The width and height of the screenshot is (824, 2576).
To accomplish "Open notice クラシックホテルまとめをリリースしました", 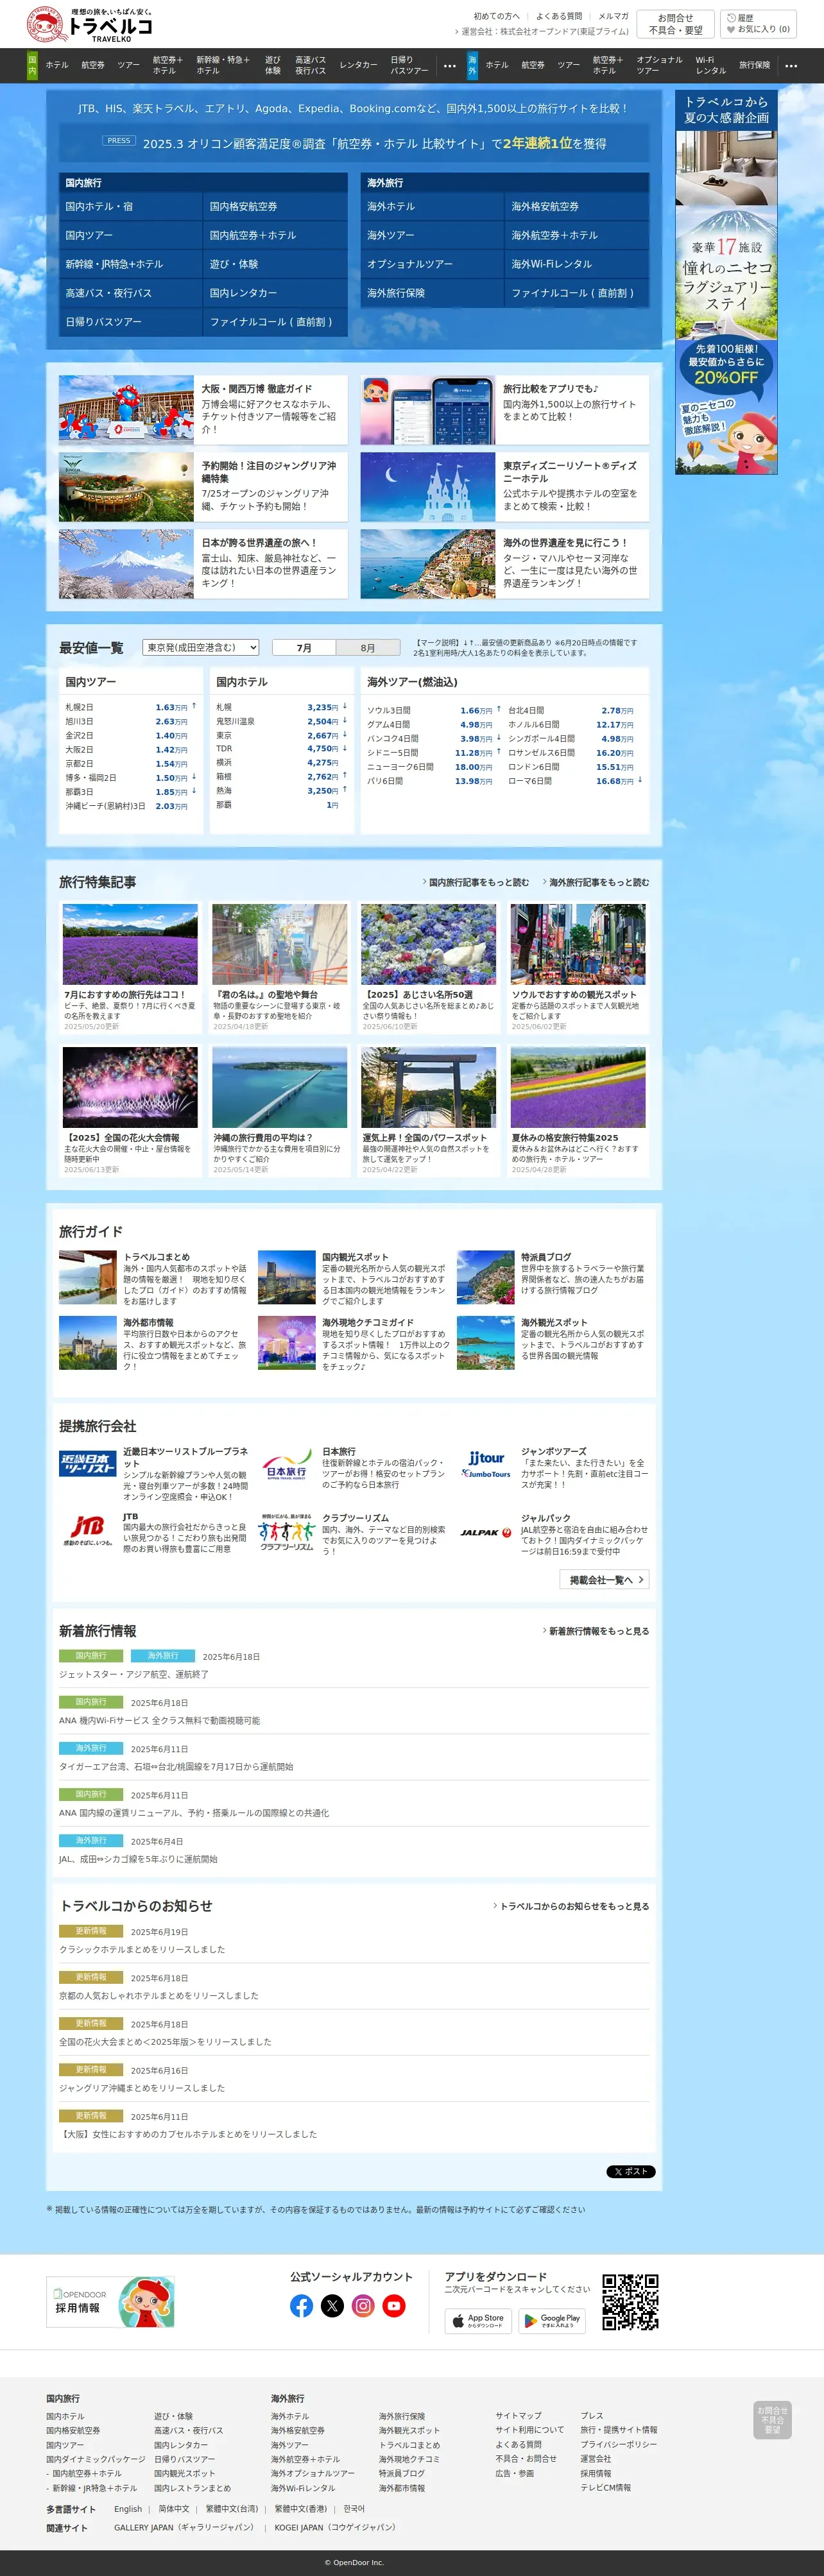I will (142, 1949).
